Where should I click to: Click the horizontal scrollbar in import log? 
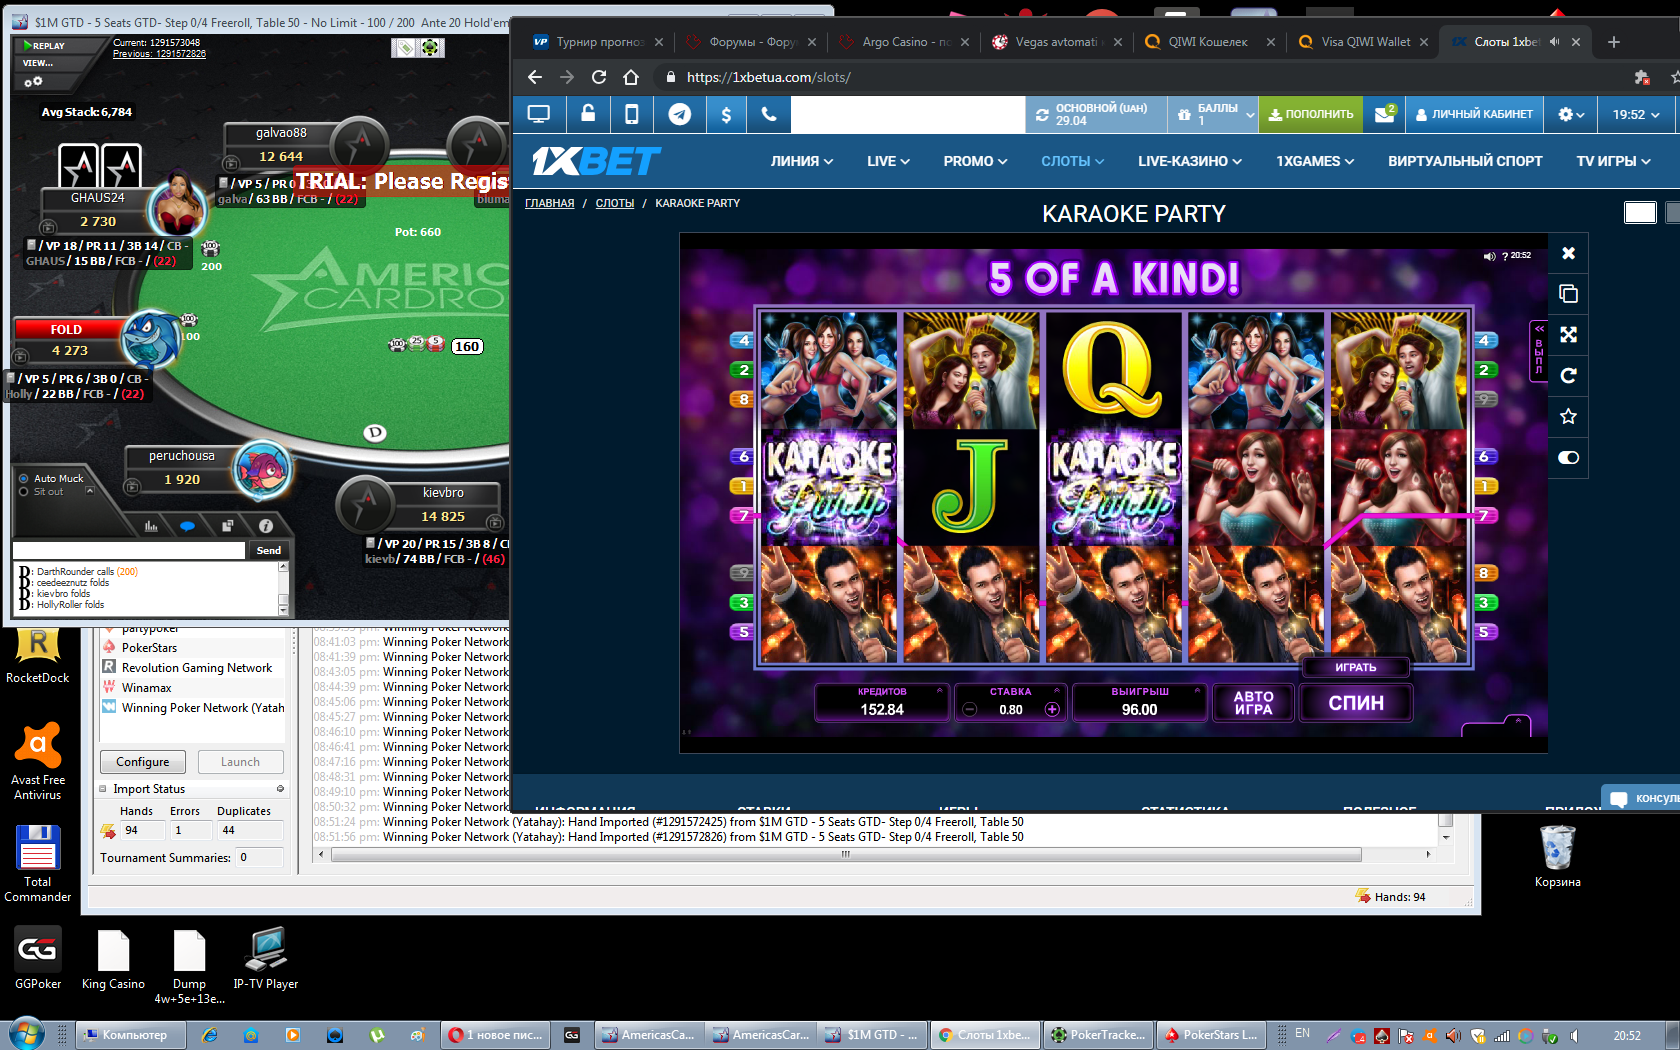[846, 855]
